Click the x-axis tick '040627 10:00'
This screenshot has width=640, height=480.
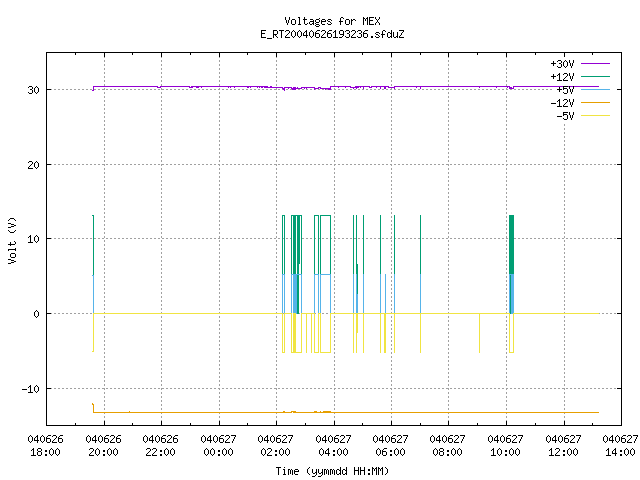click(x=506, y=446)
